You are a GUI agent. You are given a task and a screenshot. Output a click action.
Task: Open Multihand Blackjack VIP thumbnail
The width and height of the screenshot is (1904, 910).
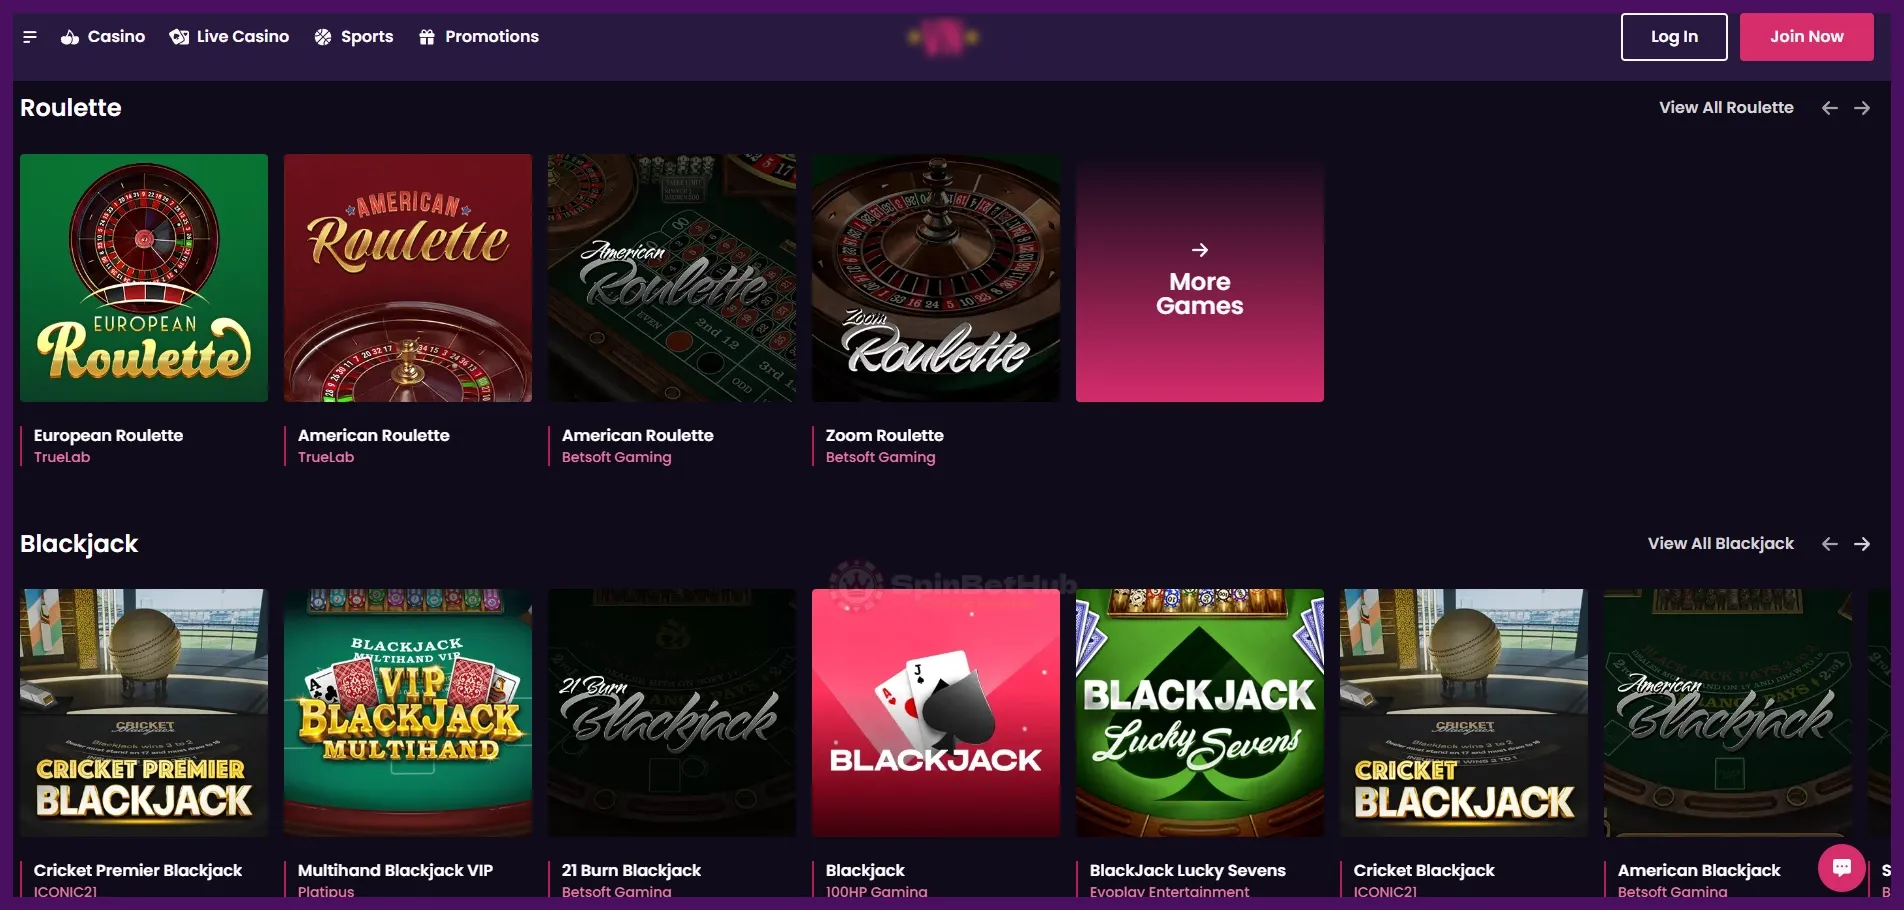[408, 713]
